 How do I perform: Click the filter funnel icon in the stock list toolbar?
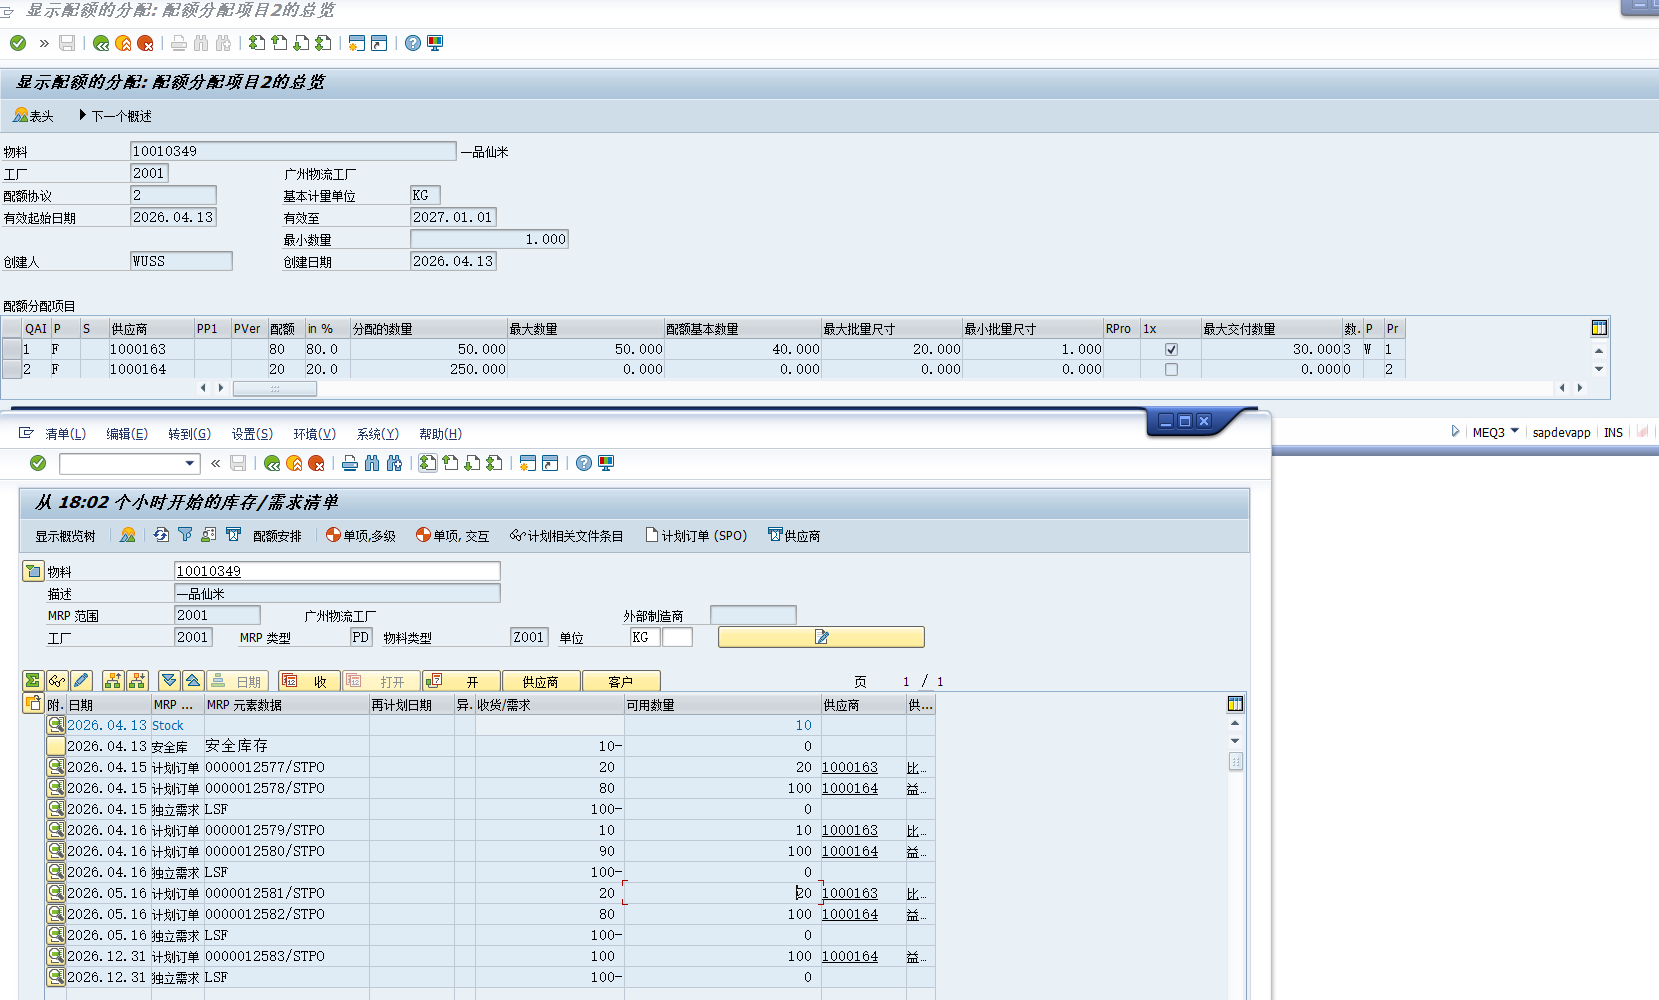185,535
